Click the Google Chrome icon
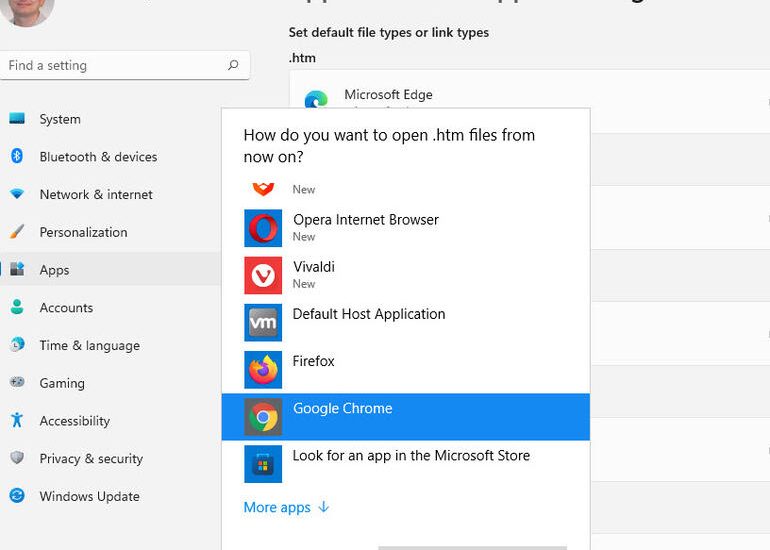The height and width of the screenshot is (550, 770). [263, 417]
